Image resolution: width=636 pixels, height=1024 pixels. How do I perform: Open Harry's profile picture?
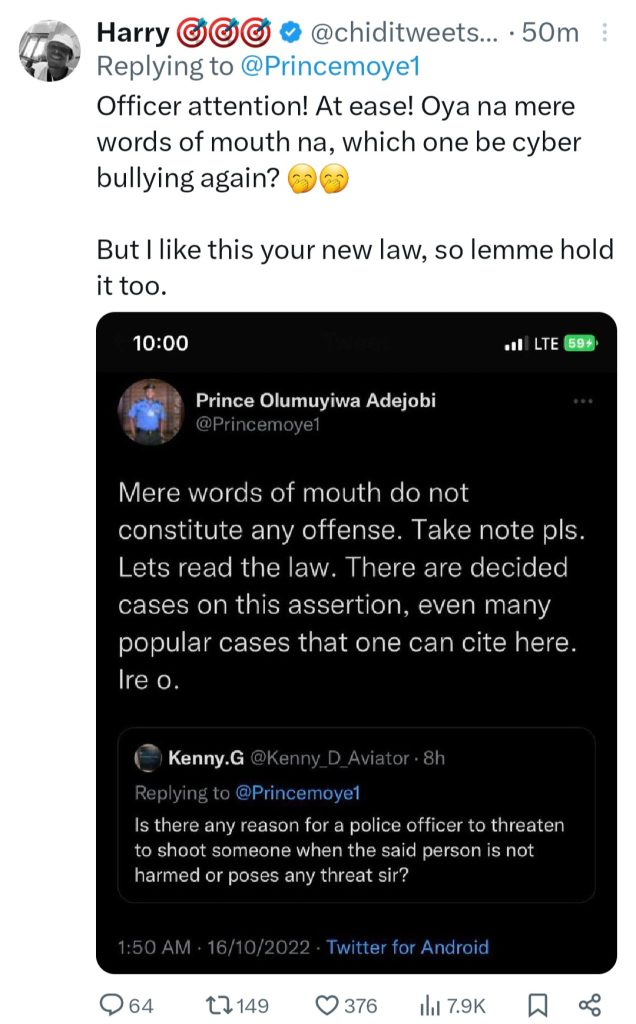click(x=50, y=51)
